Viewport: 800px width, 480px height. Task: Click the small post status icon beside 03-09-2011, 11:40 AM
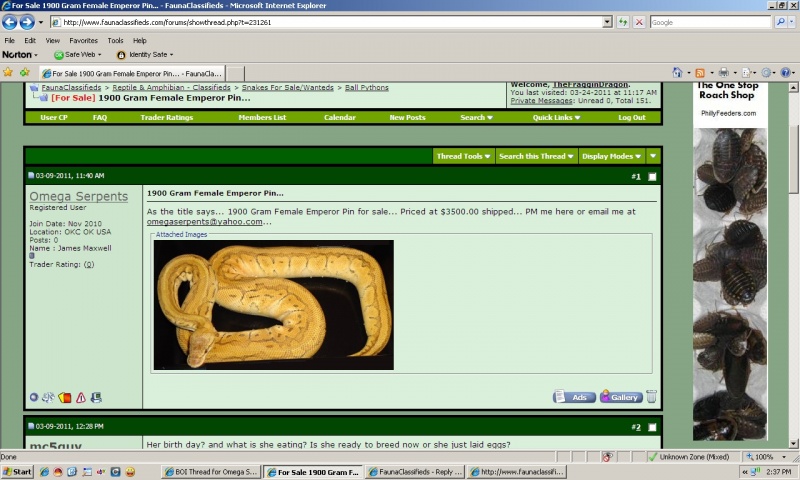coord(31,175)
